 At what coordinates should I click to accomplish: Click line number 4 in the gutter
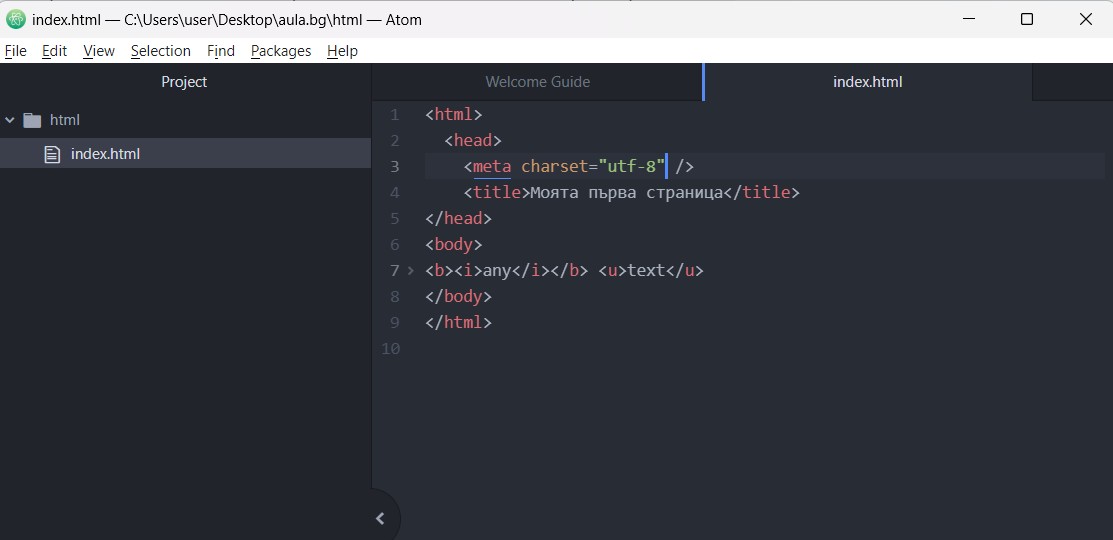tap(395, 192)
